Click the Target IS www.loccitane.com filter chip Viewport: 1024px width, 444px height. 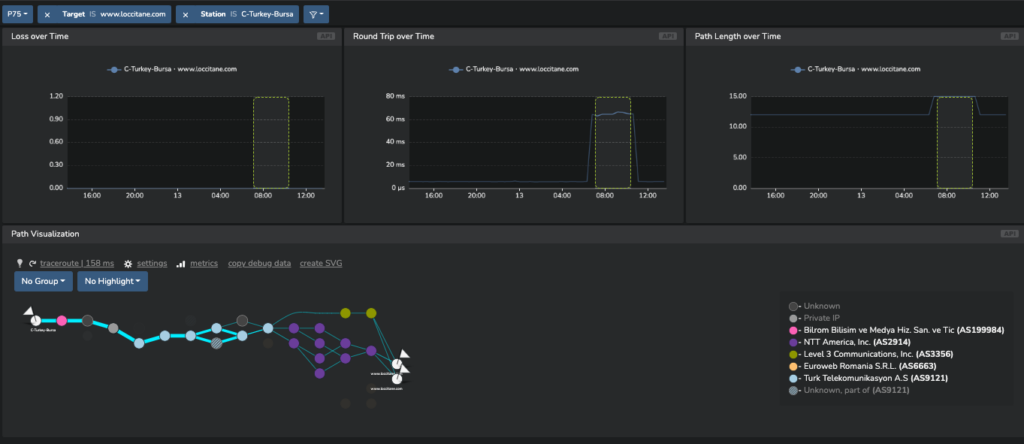click(104, 14)
